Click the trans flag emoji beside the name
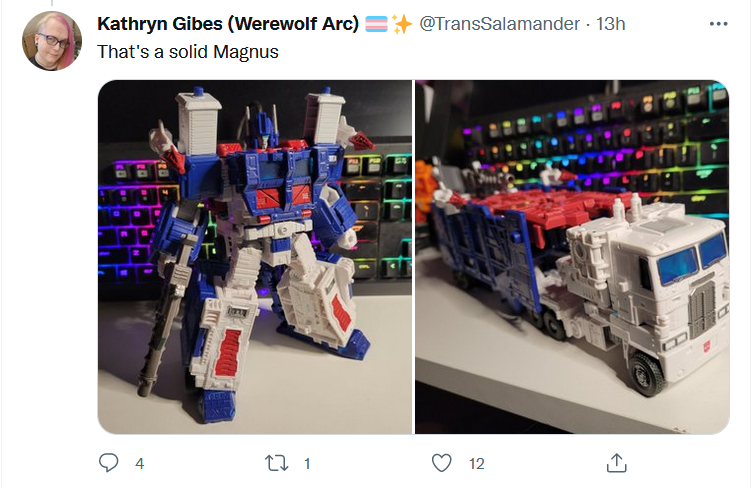Viewport: 751px width, 488px height. (x=376, y=24)
